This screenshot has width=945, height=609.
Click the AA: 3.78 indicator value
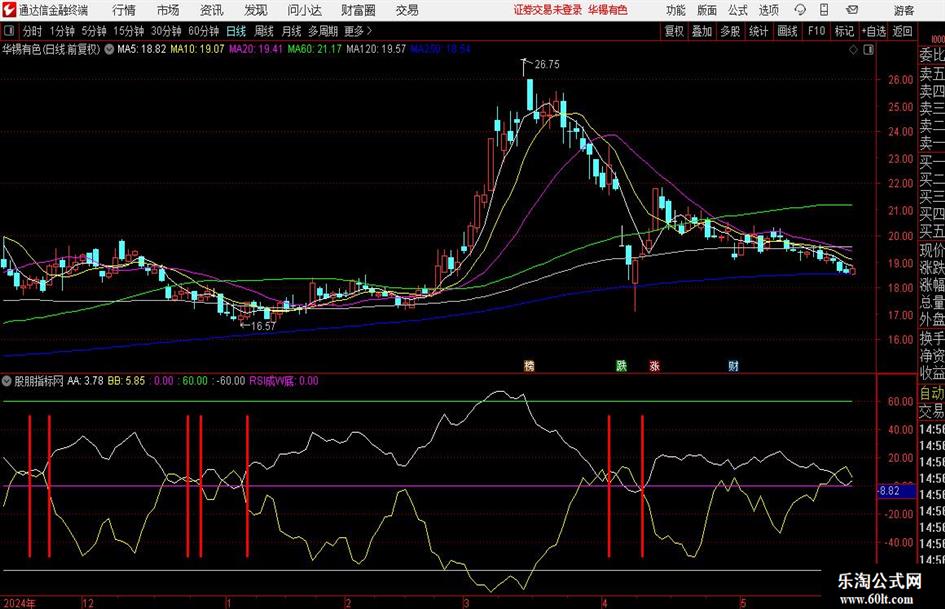(x=86, y=381)
